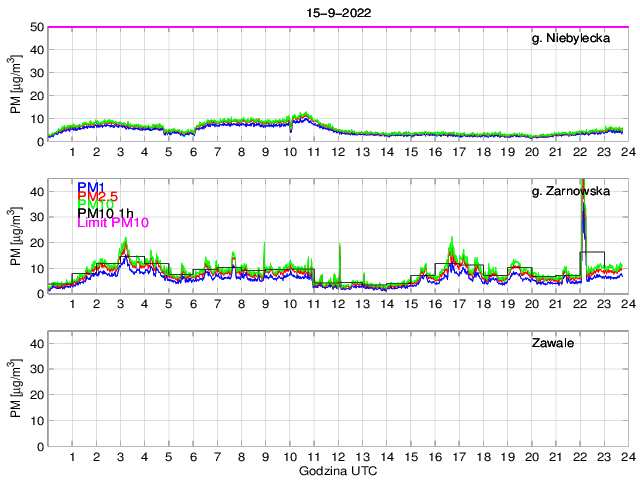Click the Godzina UTC axis label
640x480 pixels.
[338, 470]
